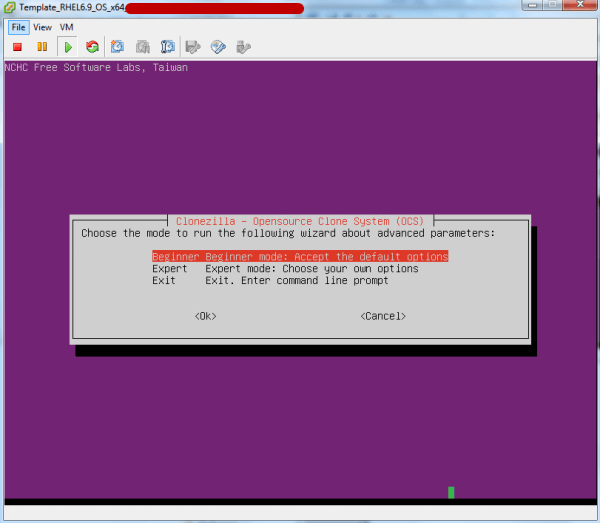Click the Clonezilla dialog title text
This screenshot has height=523, width=600.
coord(300,221)
